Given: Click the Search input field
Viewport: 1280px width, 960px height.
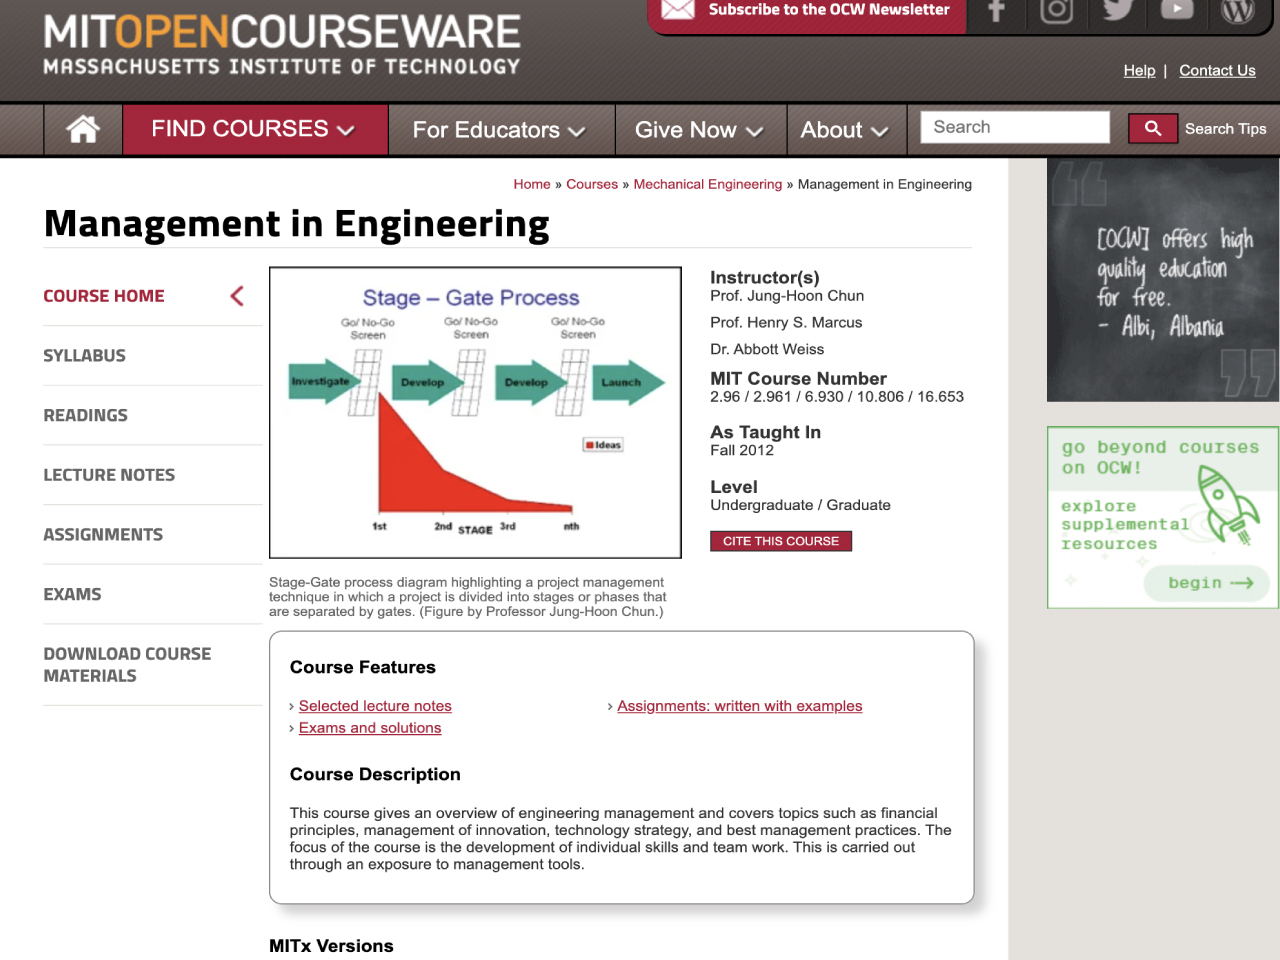Looking at the screenshot, I should 1015,127.
